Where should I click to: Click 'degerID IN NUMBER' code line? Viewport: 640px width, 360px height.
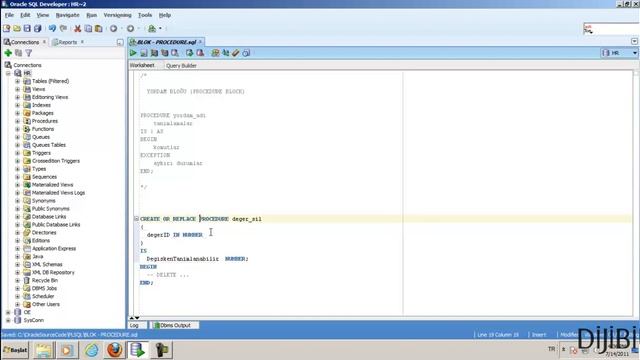coord(175,235)
